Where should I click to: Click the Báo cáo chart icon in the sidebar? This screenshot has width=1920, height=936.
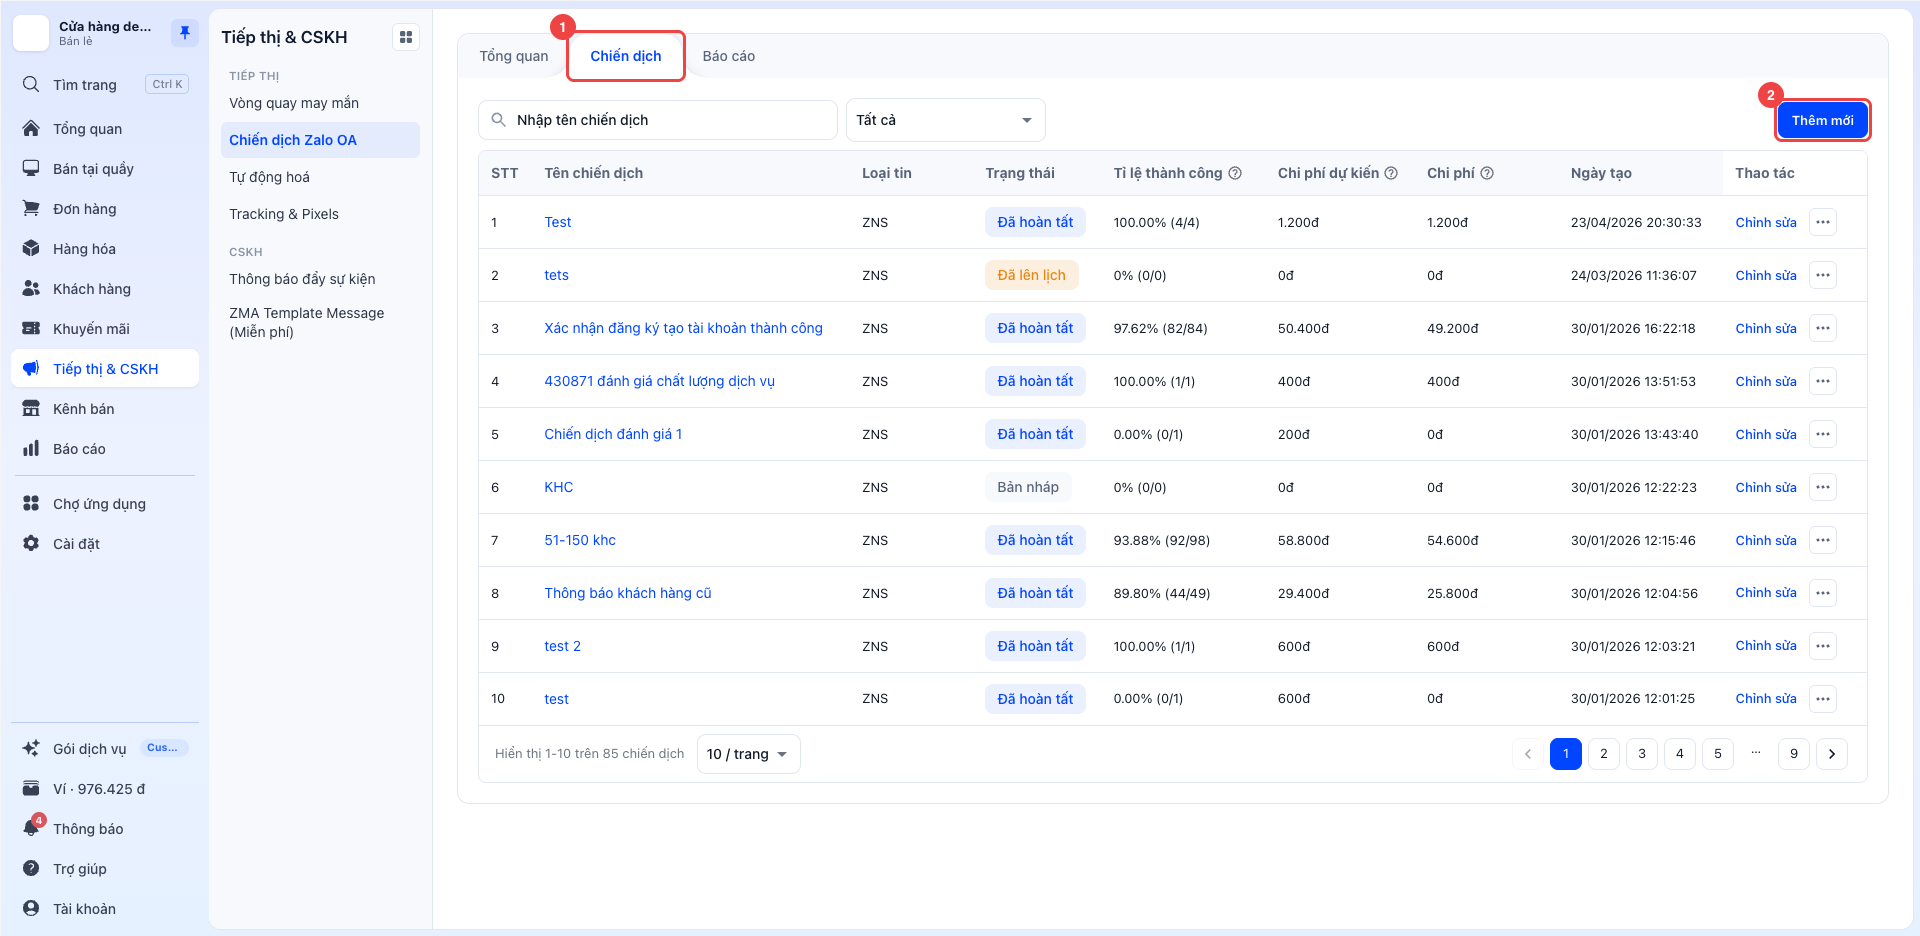(x=31, y=449)
